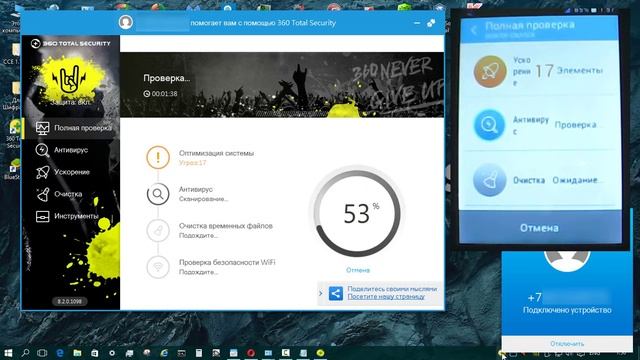
Task: Open Microsoft Store from taskbar
Action: click(x=94, y=353)
